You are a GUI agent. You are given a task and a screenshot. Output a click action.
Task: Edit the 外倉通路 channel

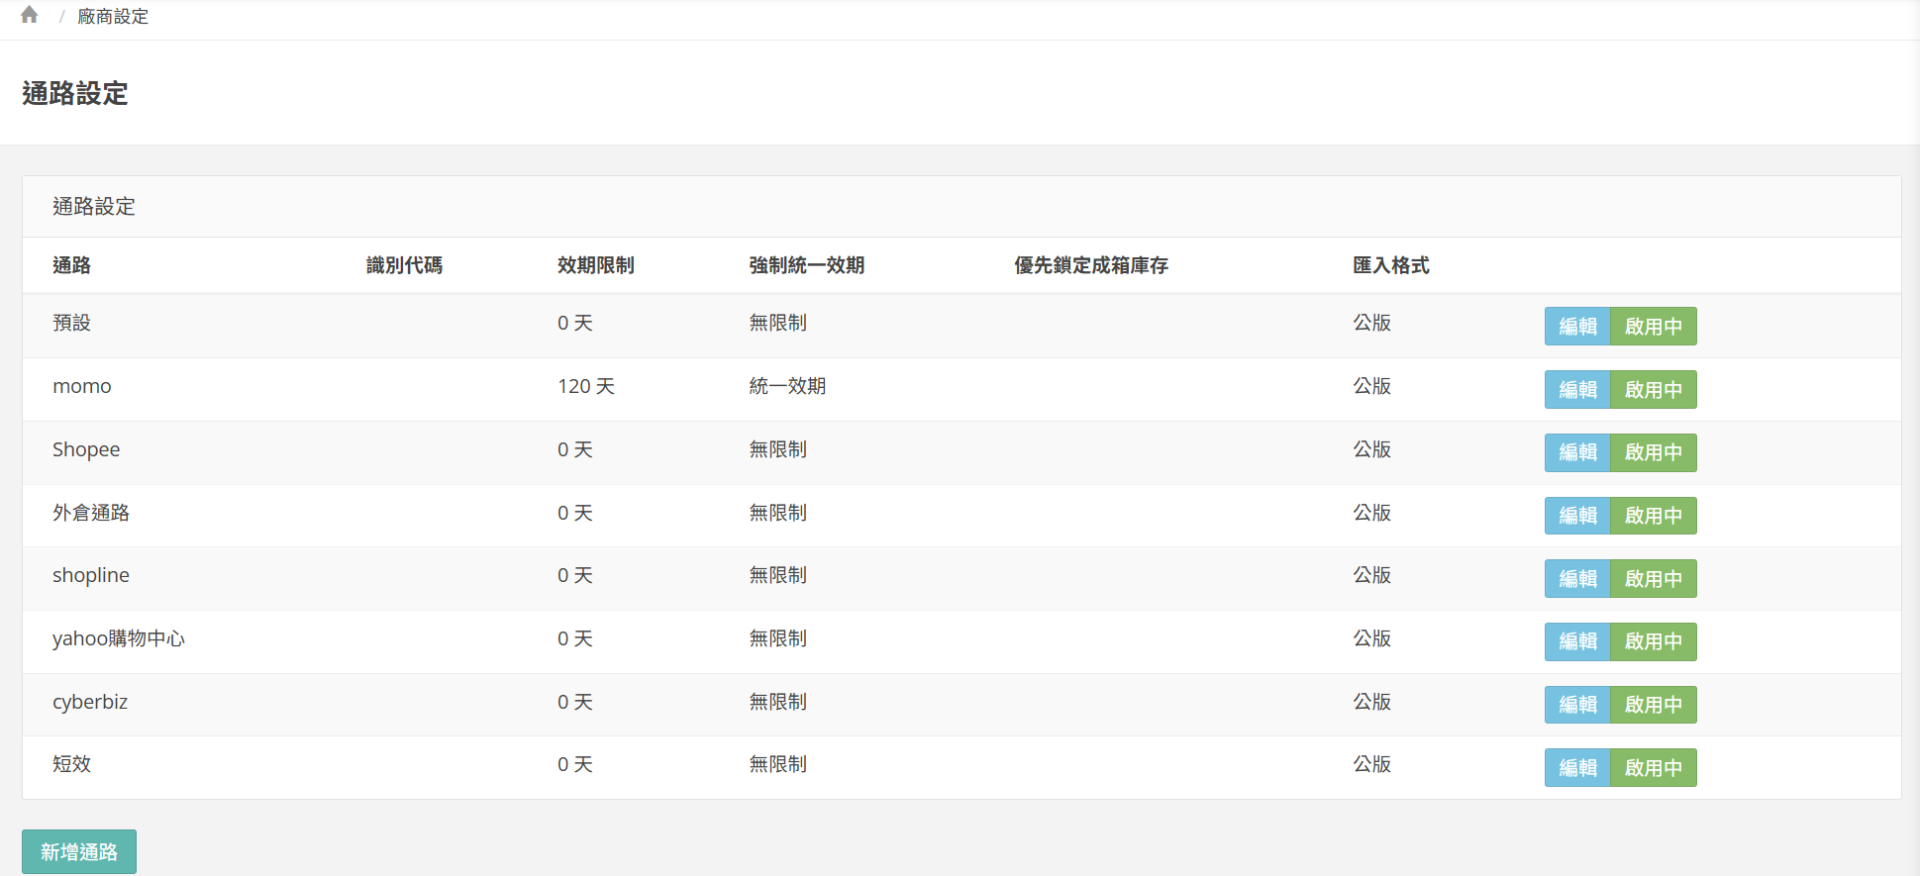point(1577,515)
